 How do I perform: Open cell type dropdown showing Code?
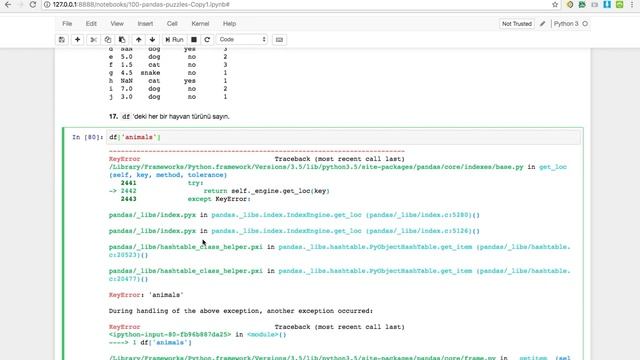(242, 40)
